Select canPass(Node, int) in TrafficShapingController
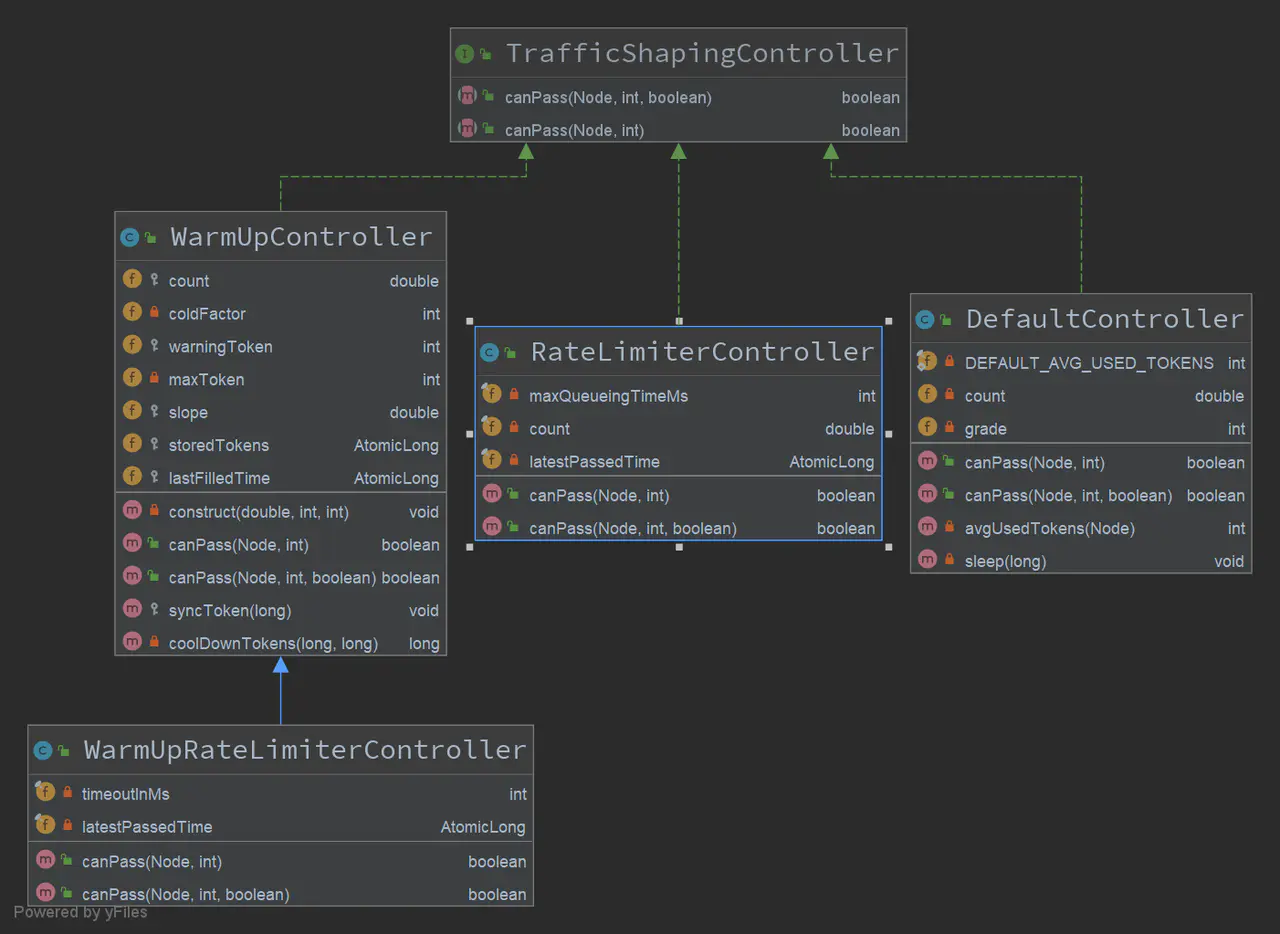The image size is (1280, 934). click(678, 130)
